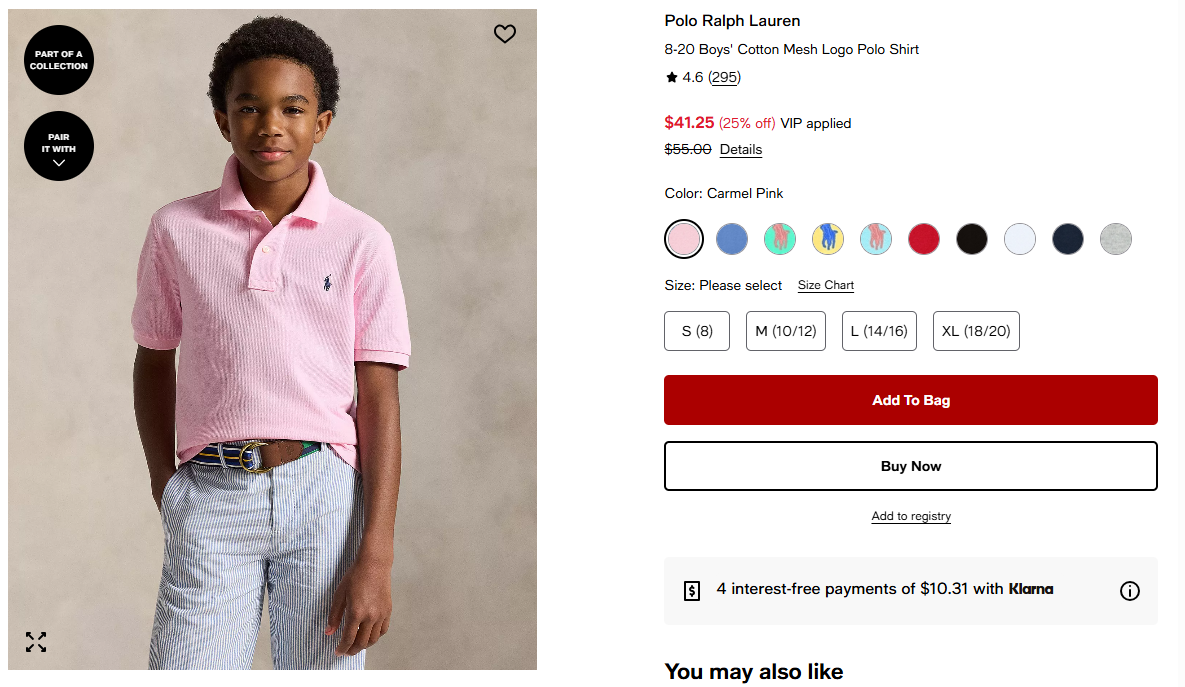Image resolution: width=1185 pixels, height=687 pixels.
Task: Expand the Pair It With dropdown
Action: coord(59,146)
